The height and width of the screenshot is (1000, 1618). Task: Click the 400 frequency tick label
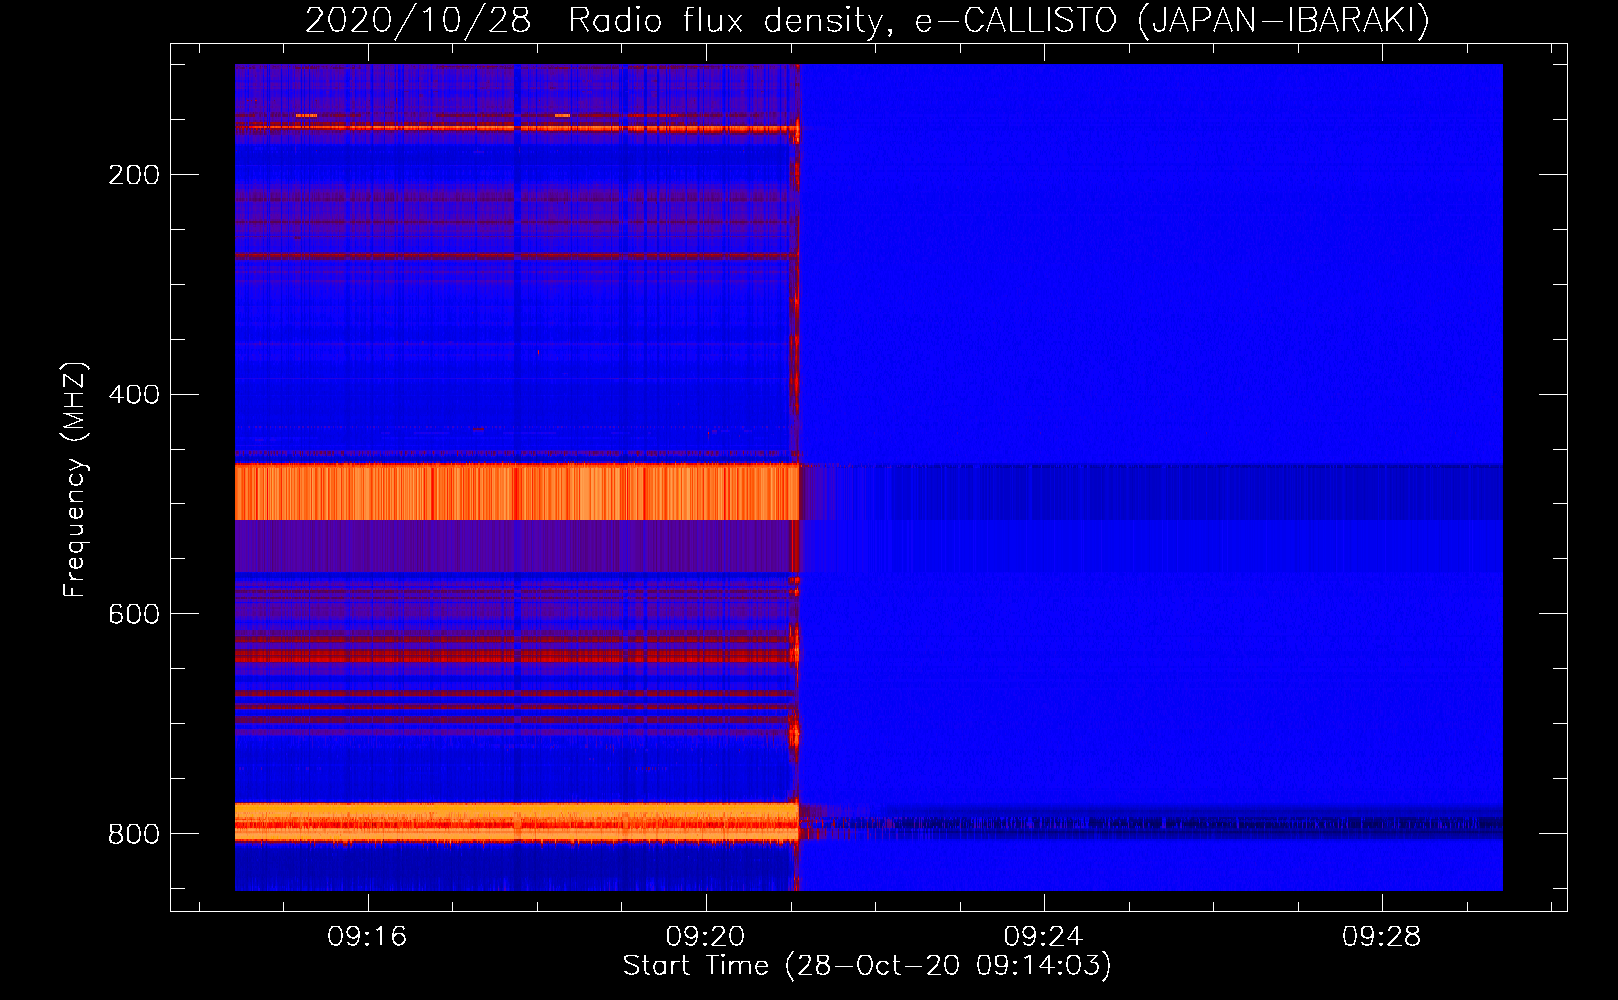point(134,395)
